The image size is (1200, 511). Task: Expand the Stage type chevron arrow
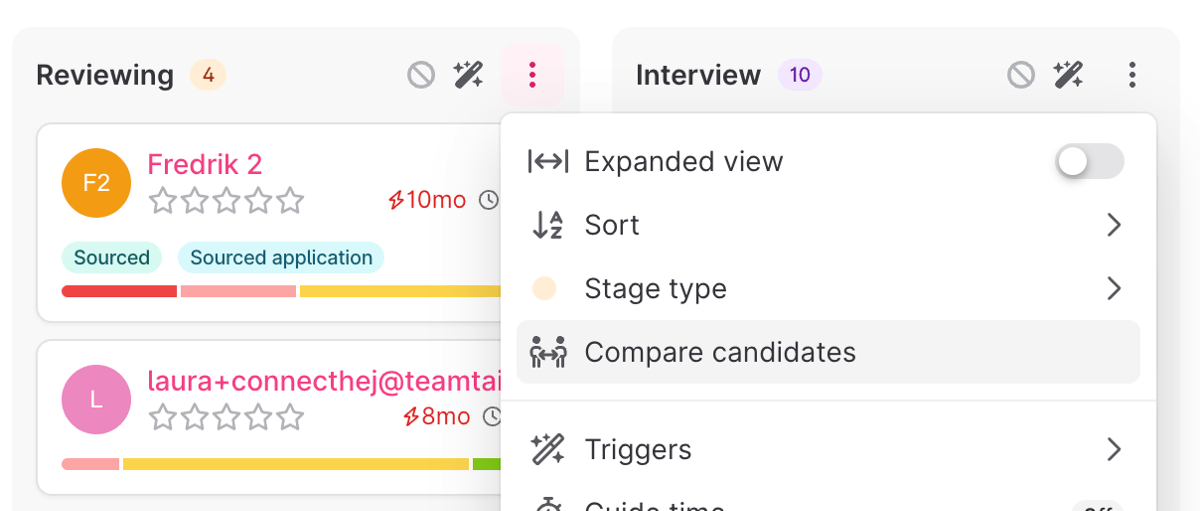pos(1114,289)
